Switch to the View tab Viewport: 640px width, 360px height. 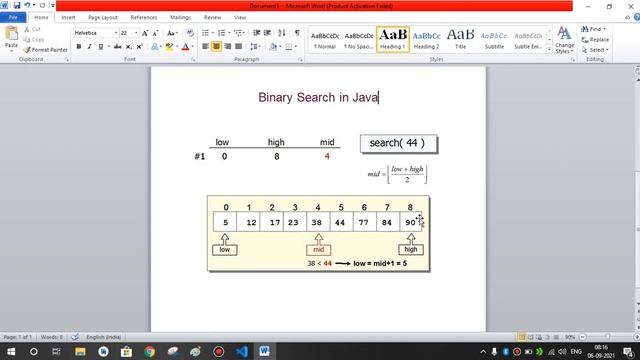tap(240, 18)
